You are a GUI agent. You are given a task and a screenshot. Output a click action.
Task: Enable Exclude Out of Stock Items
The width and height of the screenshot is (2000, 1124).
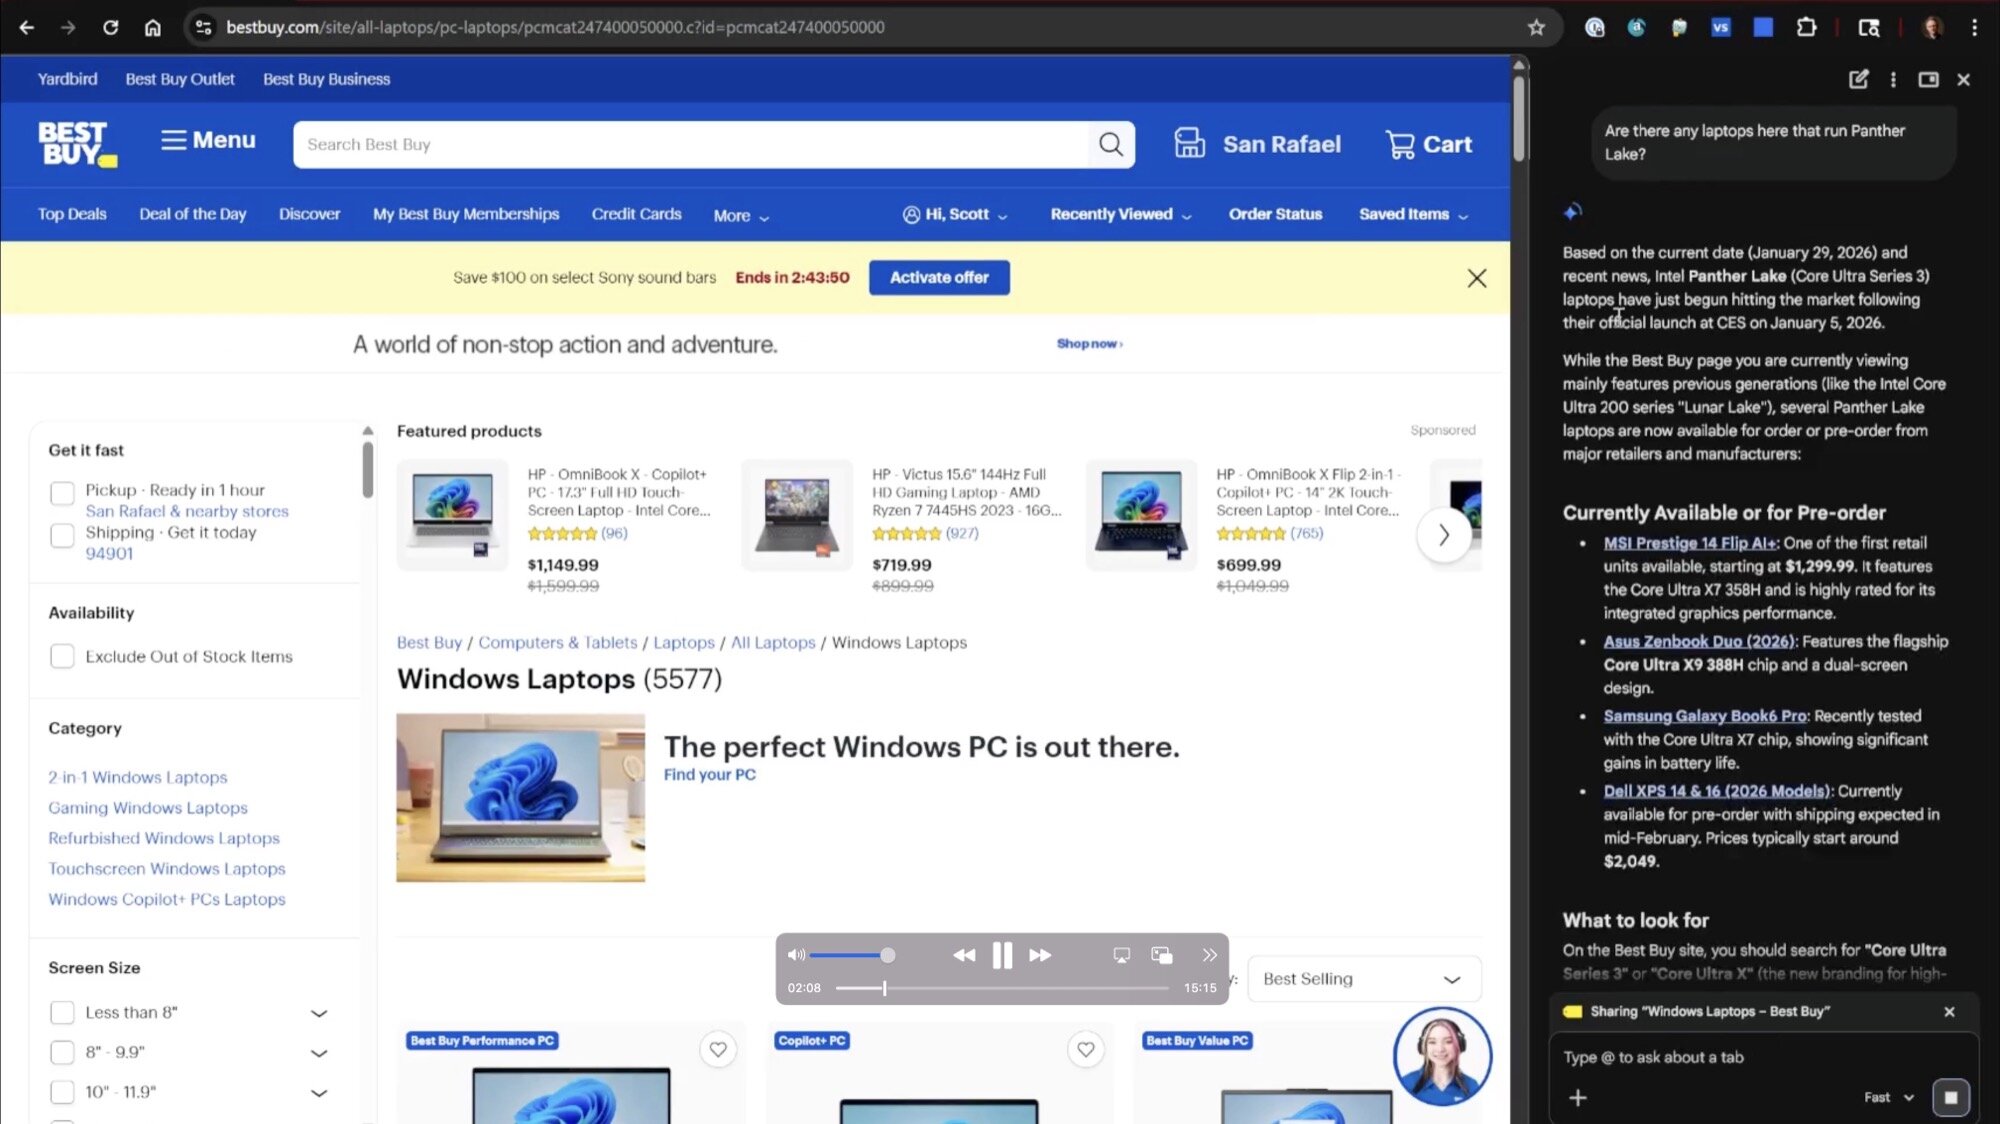(x=62, y=657)
